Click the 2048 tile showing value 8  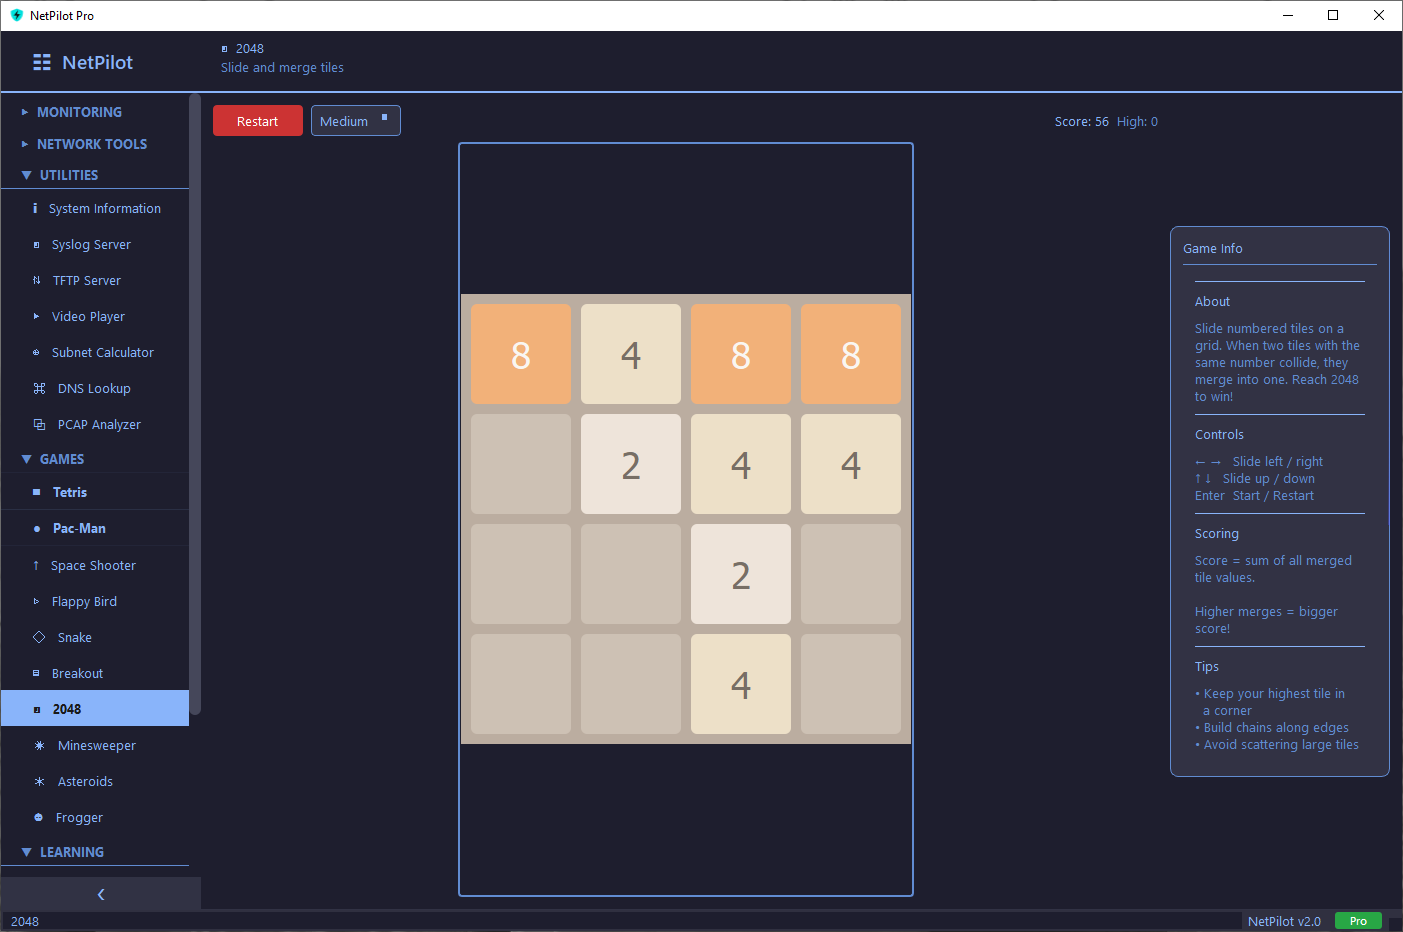pyautogui.click(x=520, y=353)
